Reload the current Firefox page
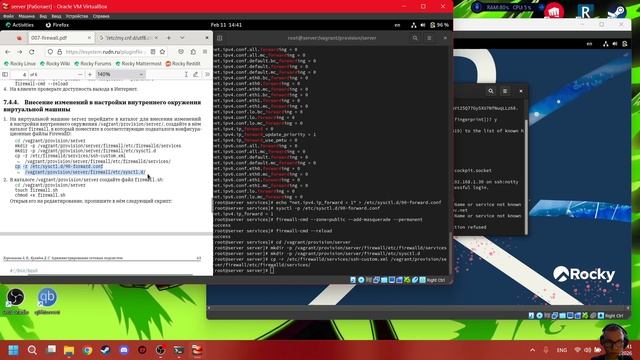The height and width of the screenshot is (360, 640). tap(31, 52)
